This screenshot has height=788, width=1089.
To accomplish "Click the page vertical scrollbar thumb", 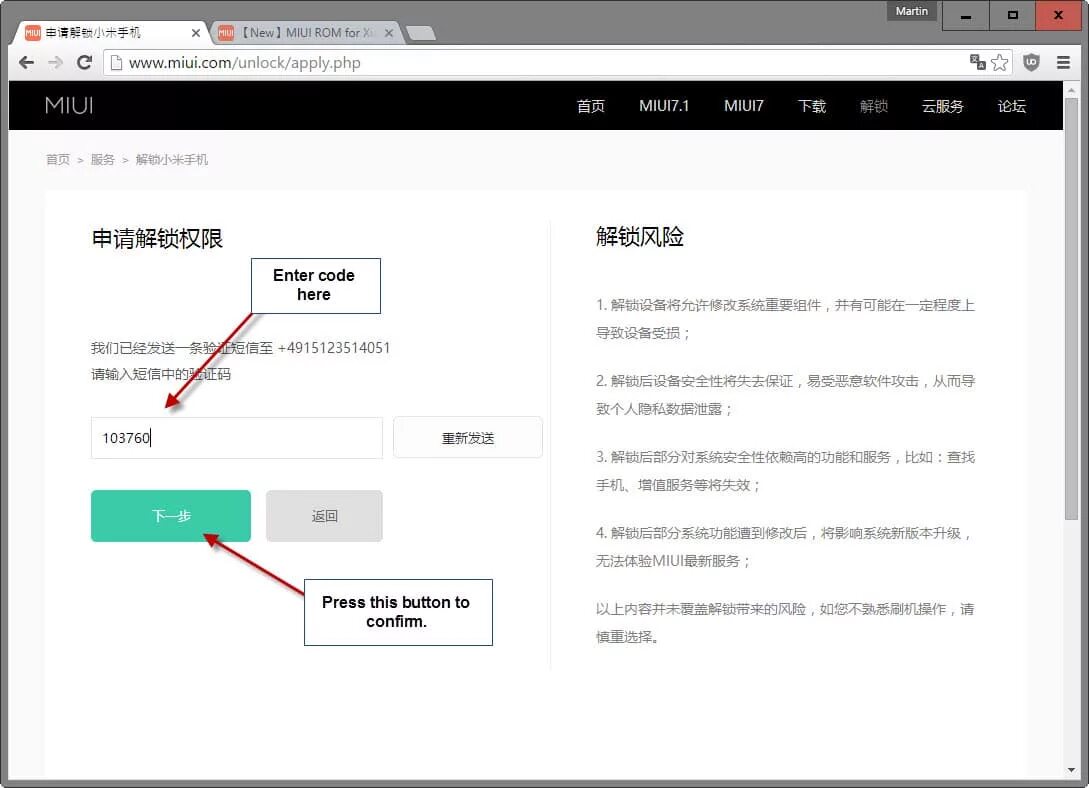I will (1071, 309).
